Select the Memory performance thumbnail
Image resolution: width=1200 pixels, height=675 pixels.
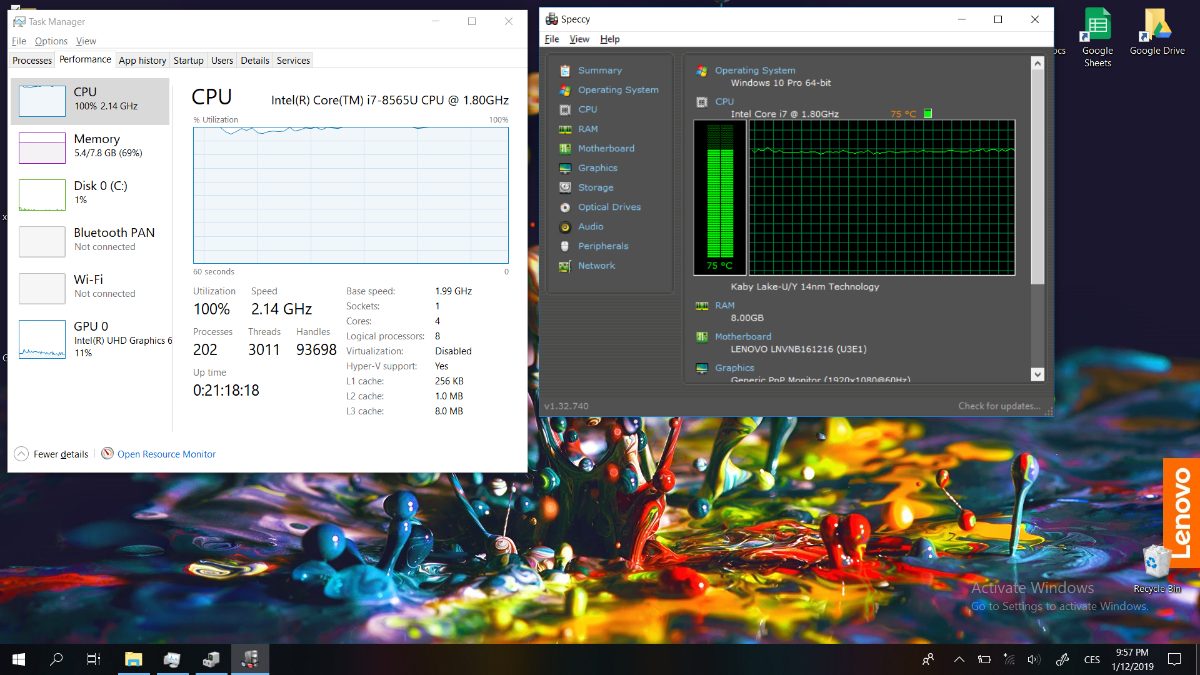[x=90, y=146]
